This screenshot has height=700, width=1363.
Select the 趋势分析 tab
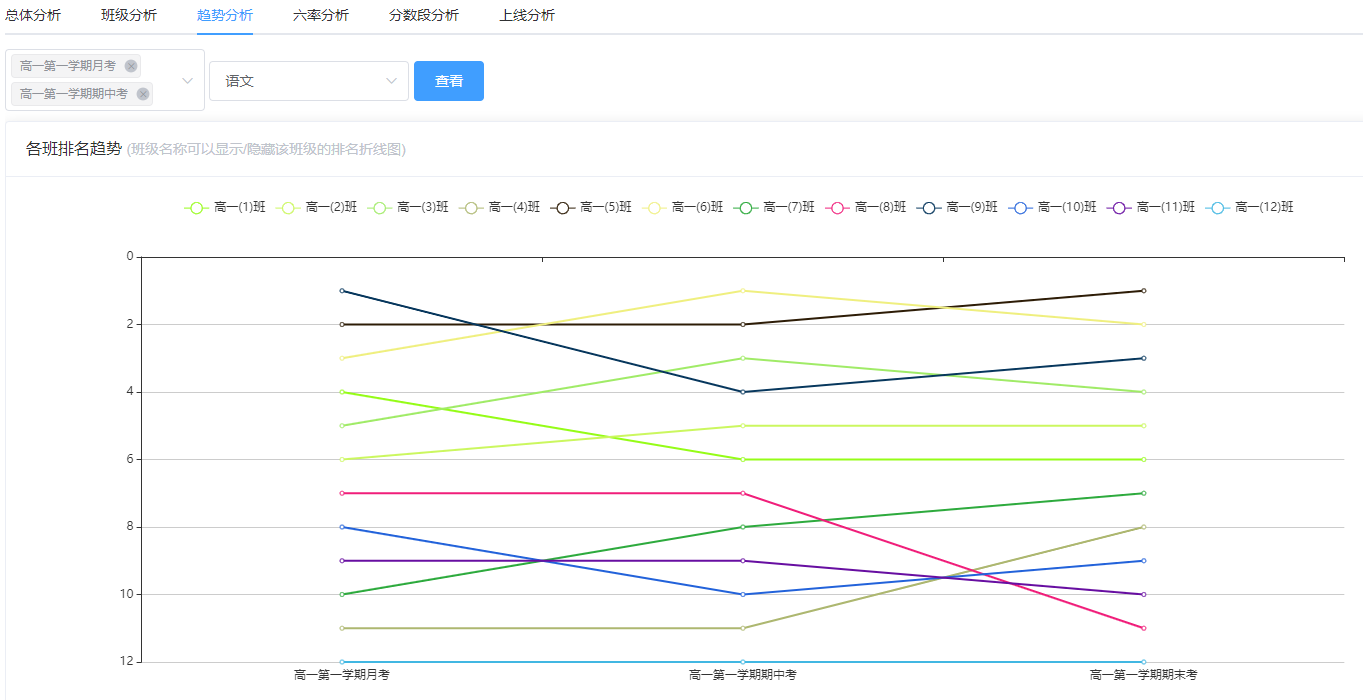click(225, 15)
